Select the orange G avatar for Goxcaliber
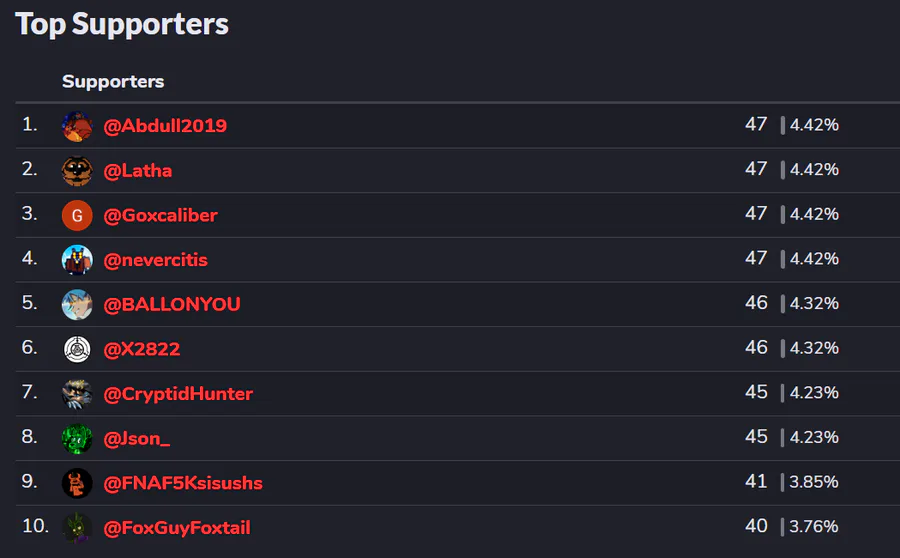This screenshot has height=558, width=900. [x=77, y=216]
